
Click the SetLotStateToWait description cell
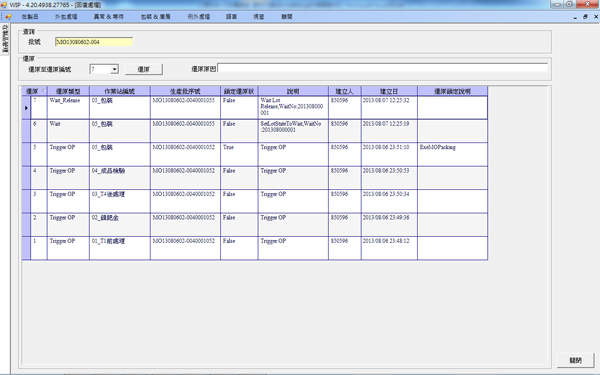(293, 131)
